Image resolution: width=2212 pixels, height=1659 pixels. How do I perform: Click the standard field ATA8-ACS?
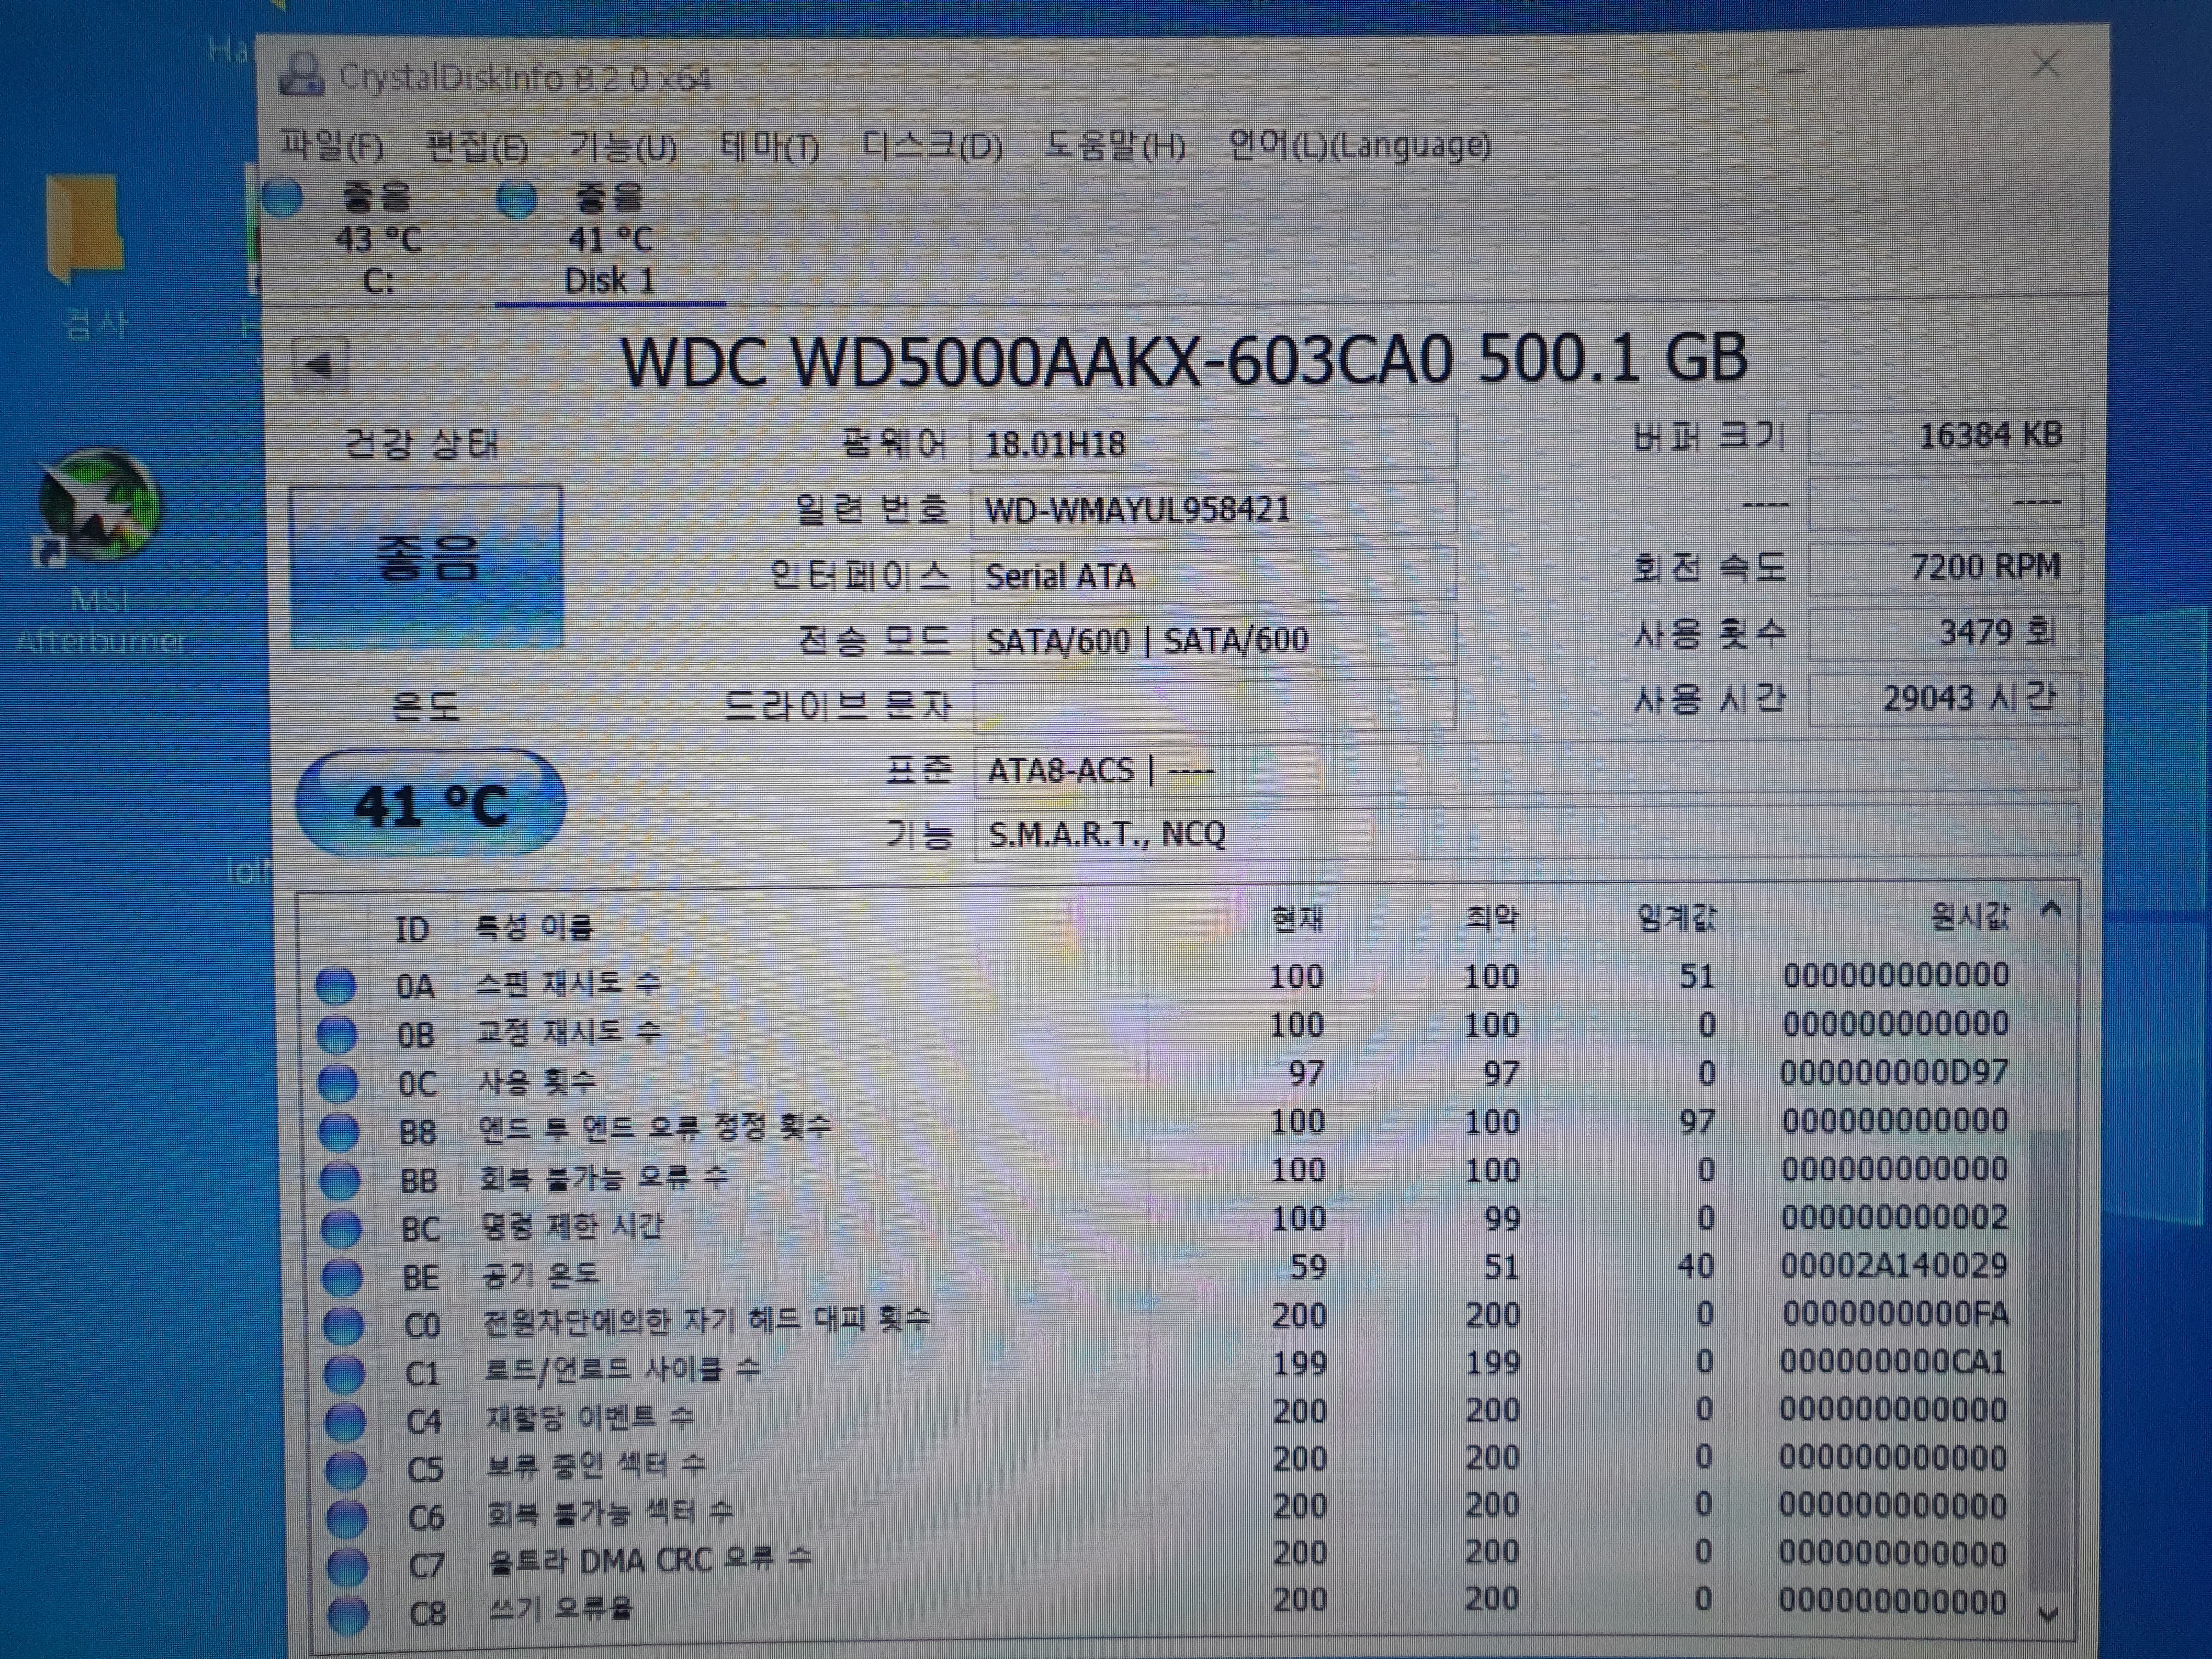[1527, 769]
